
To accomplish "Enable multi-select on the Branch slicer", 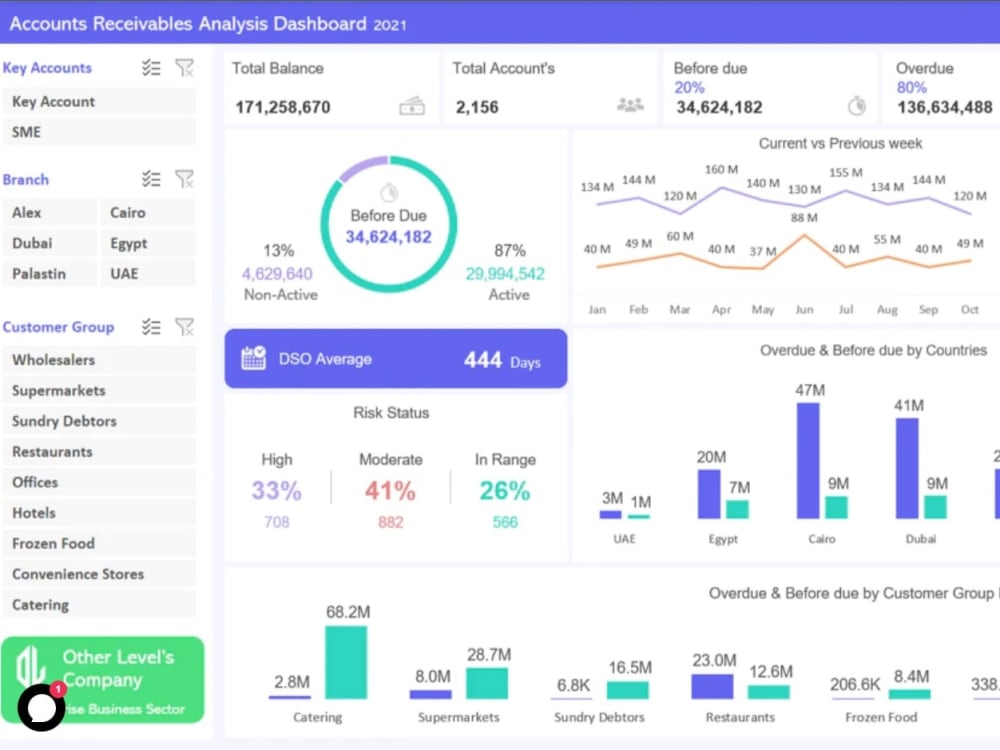I will [152, 180].
